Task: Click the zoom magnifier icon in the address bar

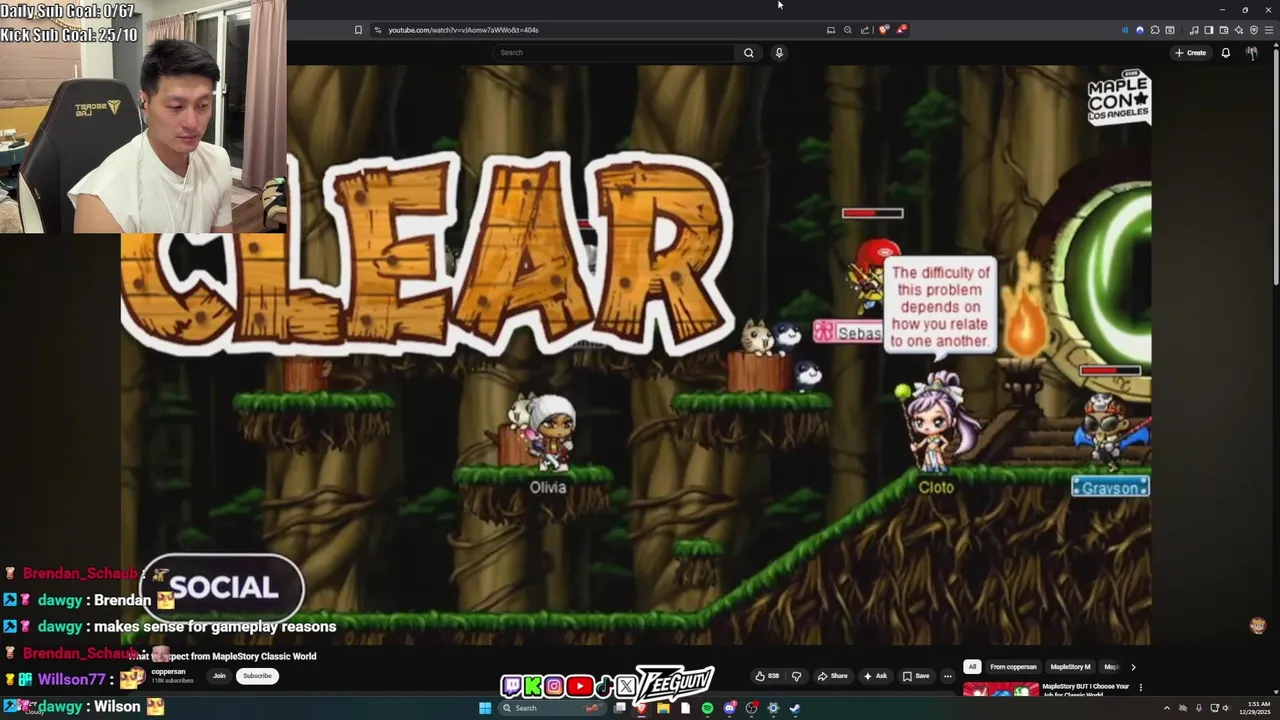Action: 848,30
